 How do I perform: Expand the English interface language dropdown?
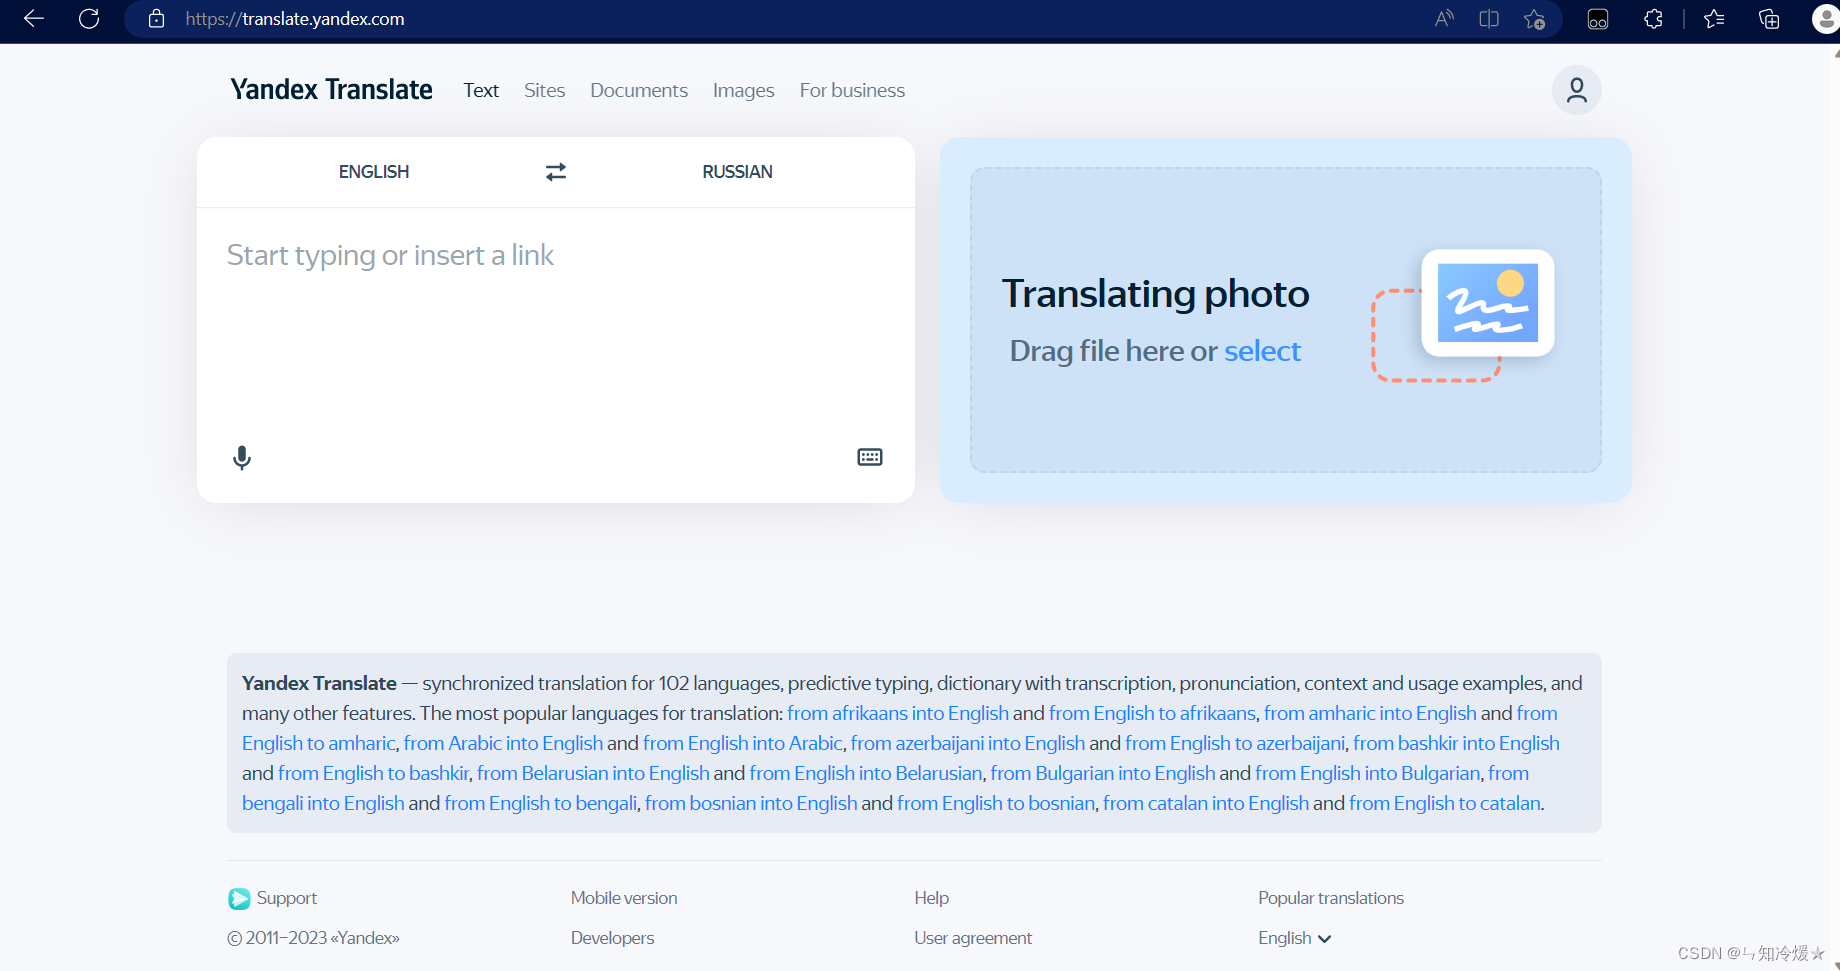pyautogui.click(x=1295, y=938)
